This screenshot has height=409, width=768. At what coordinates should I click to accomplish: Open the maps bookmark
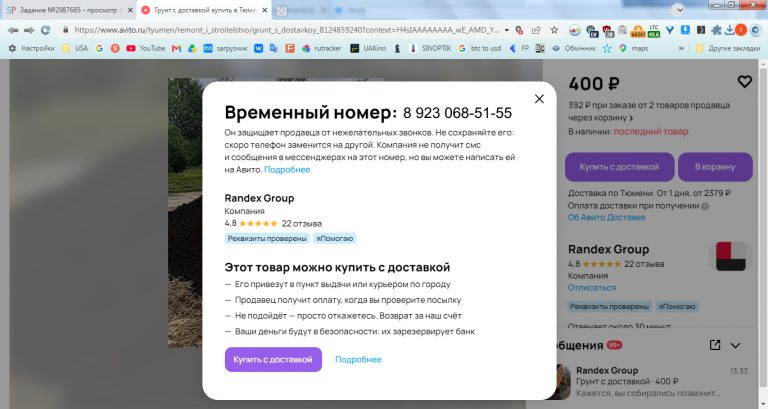point(634,48)
